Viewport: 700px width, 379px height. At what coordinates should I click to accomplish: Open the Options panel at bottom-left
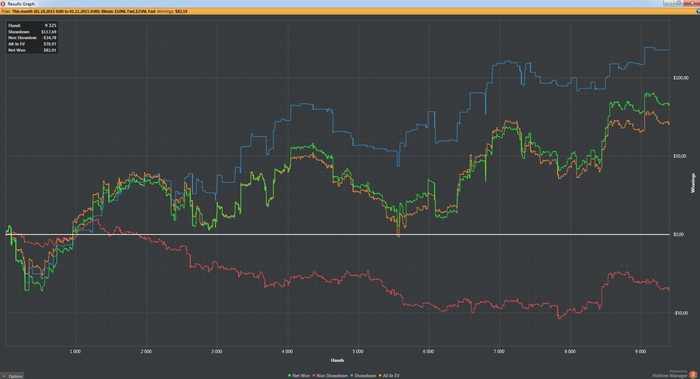(12, 376)
